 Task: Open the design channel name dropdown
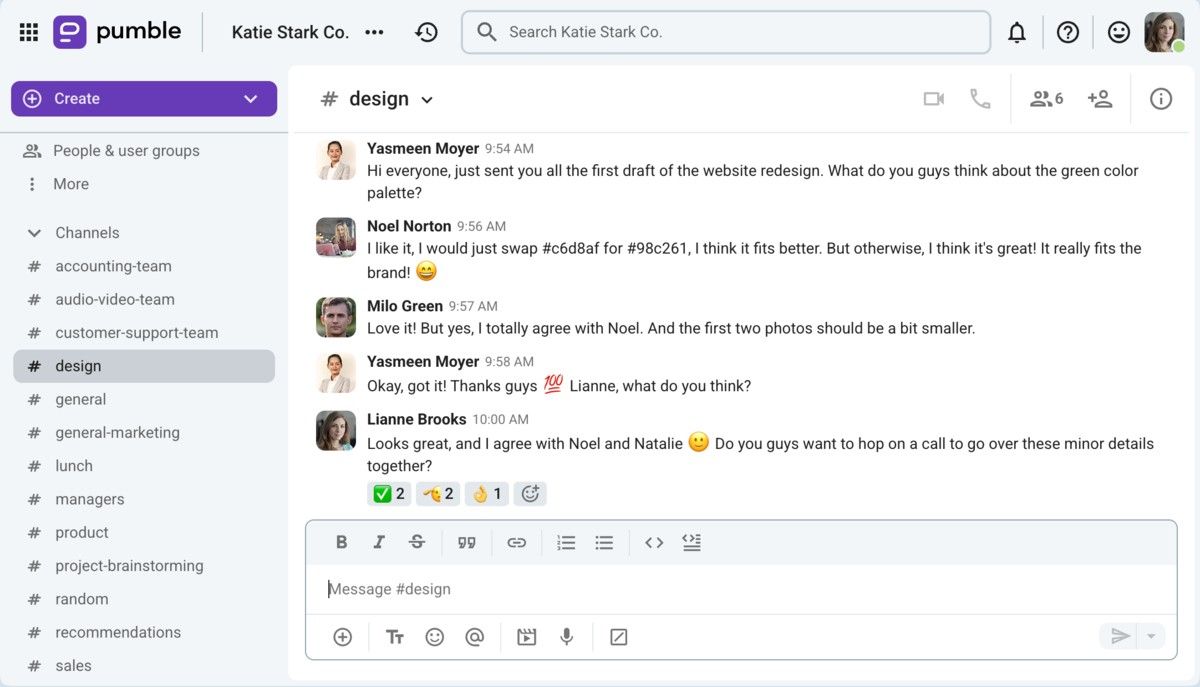(427, 100)
